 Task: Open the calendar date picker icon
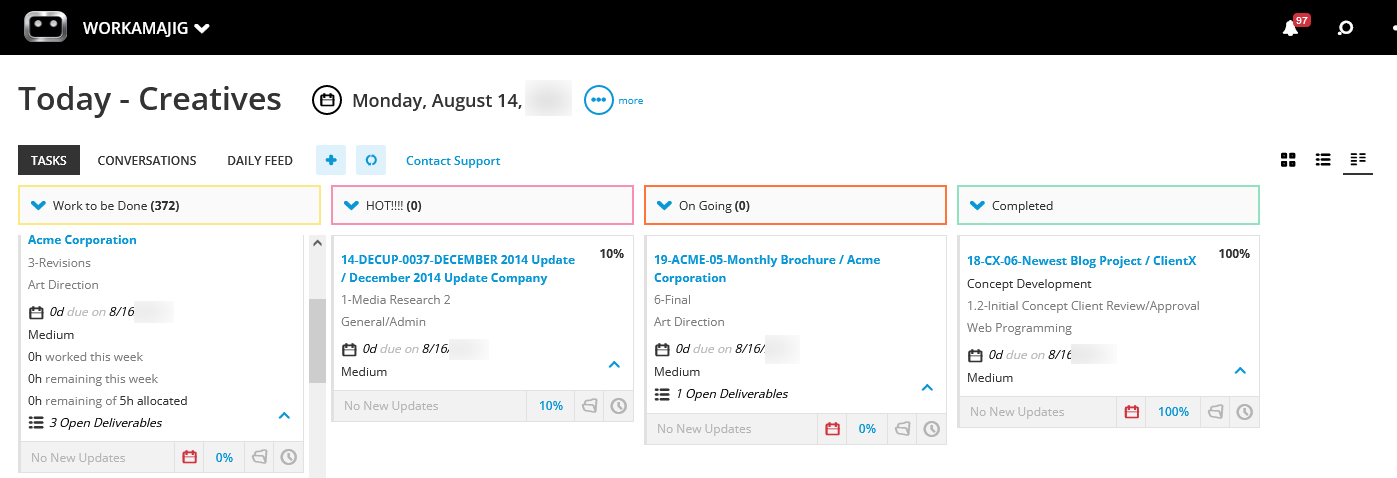327,100
